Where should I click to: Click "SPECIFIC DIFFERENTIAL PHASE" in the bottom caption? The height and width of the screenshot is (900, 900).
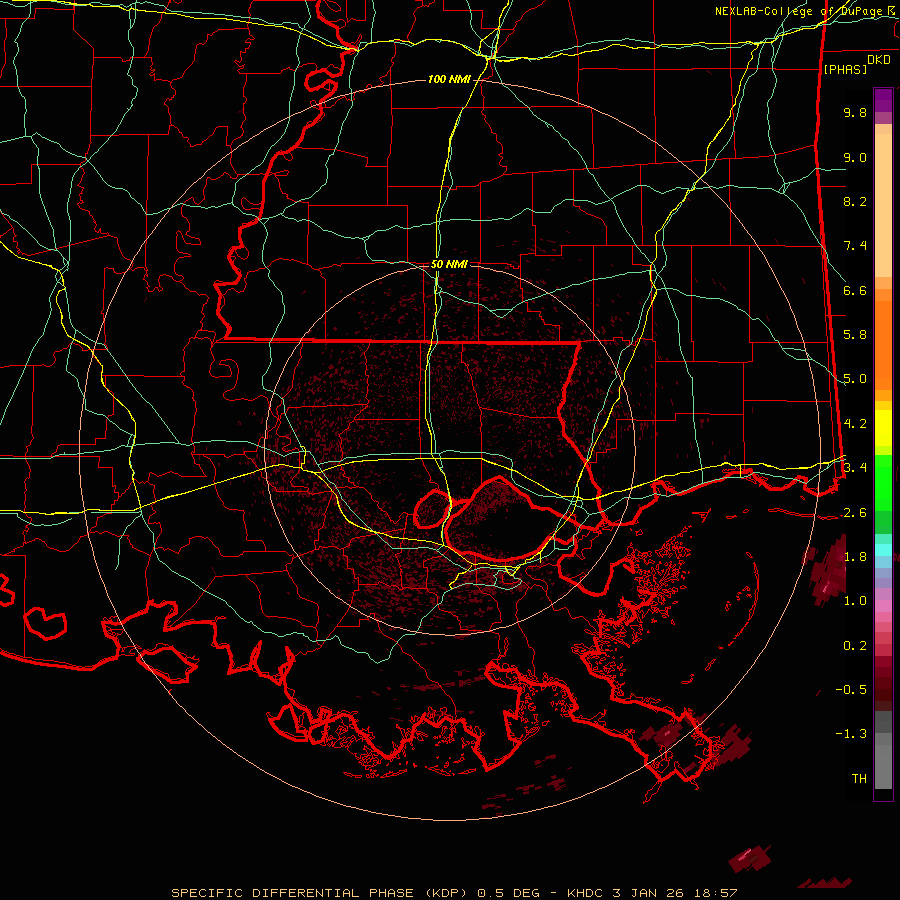(292, 893)
